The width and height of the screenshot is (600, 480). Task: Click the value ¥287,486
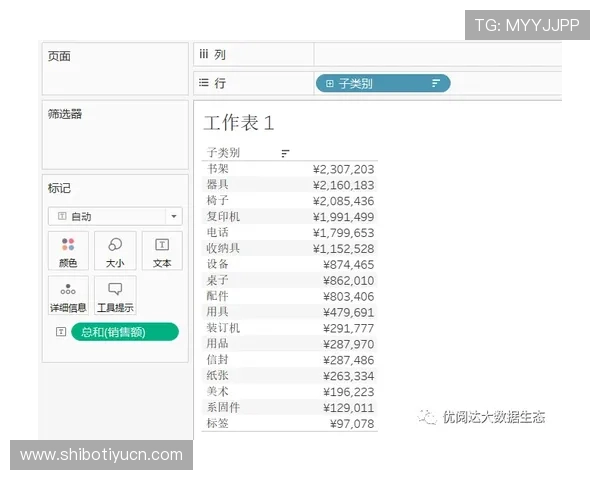pos(349,360)
